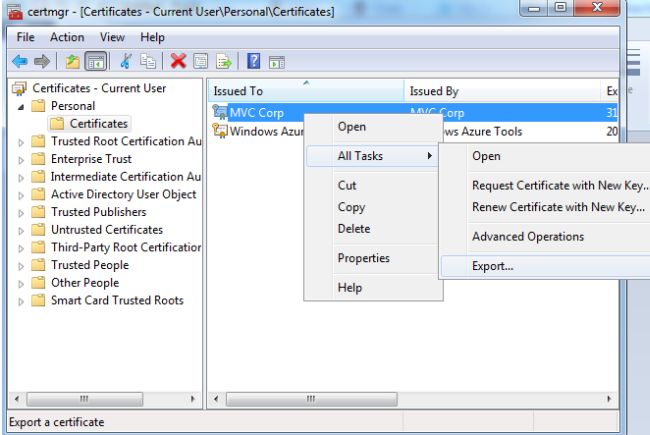Click the Cut scissors toolbar icon
Screen dimensions: 650x435
tap(126, 61)
